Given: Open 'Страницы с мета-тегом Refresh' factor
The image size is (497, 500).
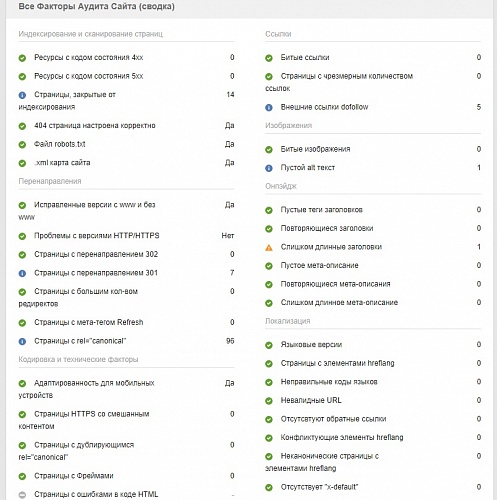Looking at the screenshot, I should [x=89, y=322].
